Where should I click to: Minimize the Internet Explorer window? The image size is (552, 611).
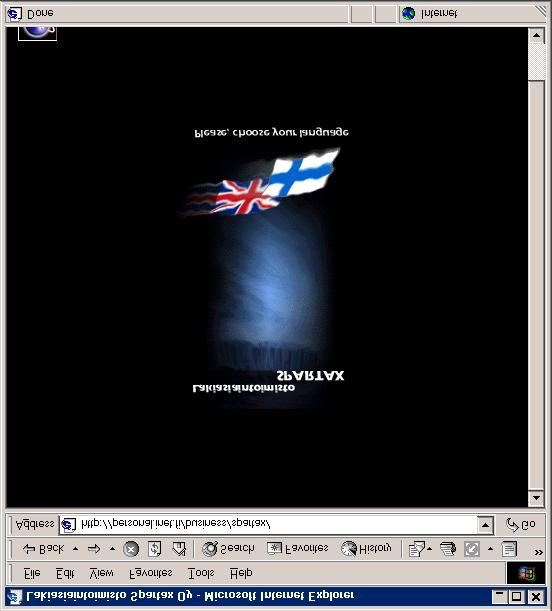[x=499, y=596]
